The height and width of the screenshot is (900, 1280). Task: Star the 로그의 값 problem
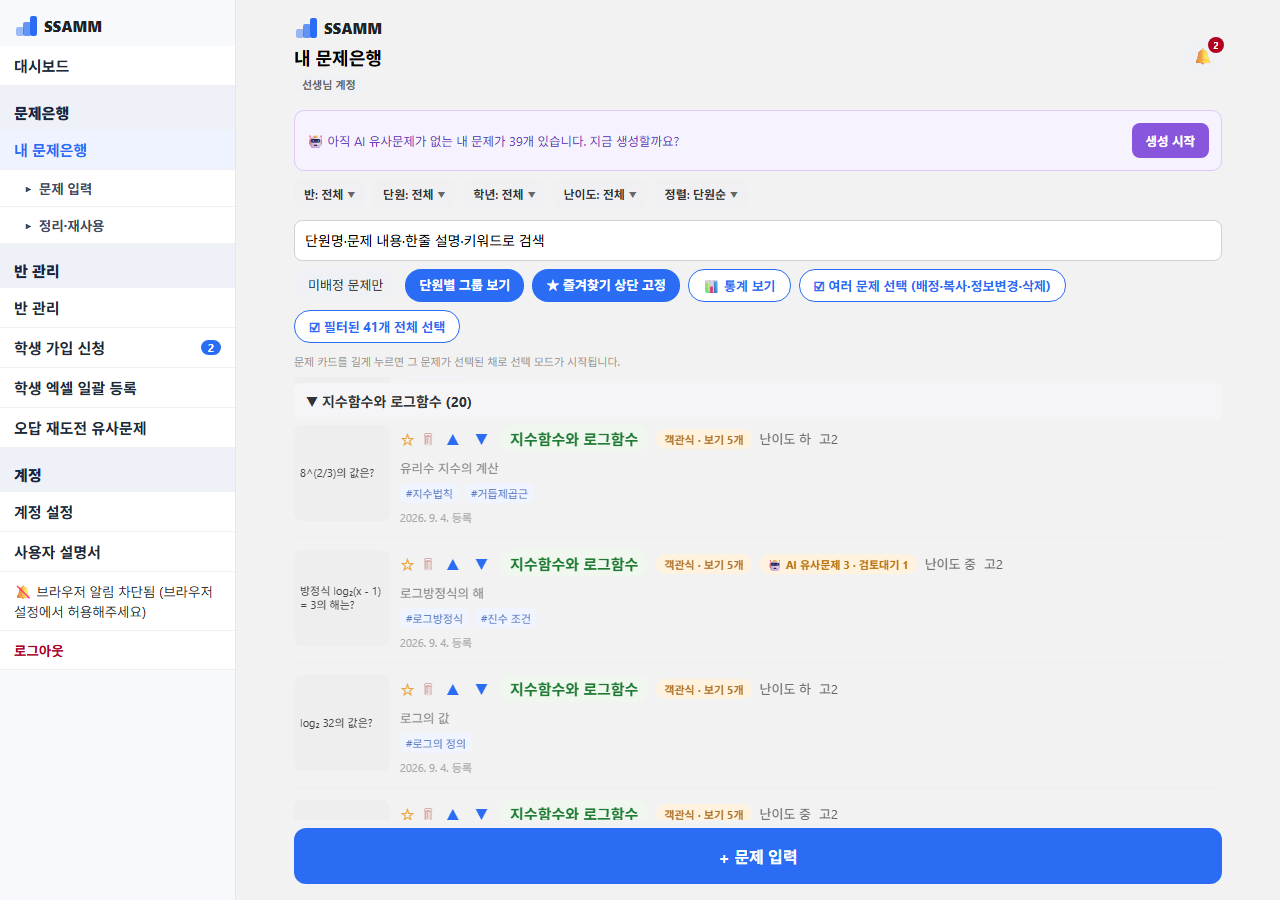tap(407, 689)
